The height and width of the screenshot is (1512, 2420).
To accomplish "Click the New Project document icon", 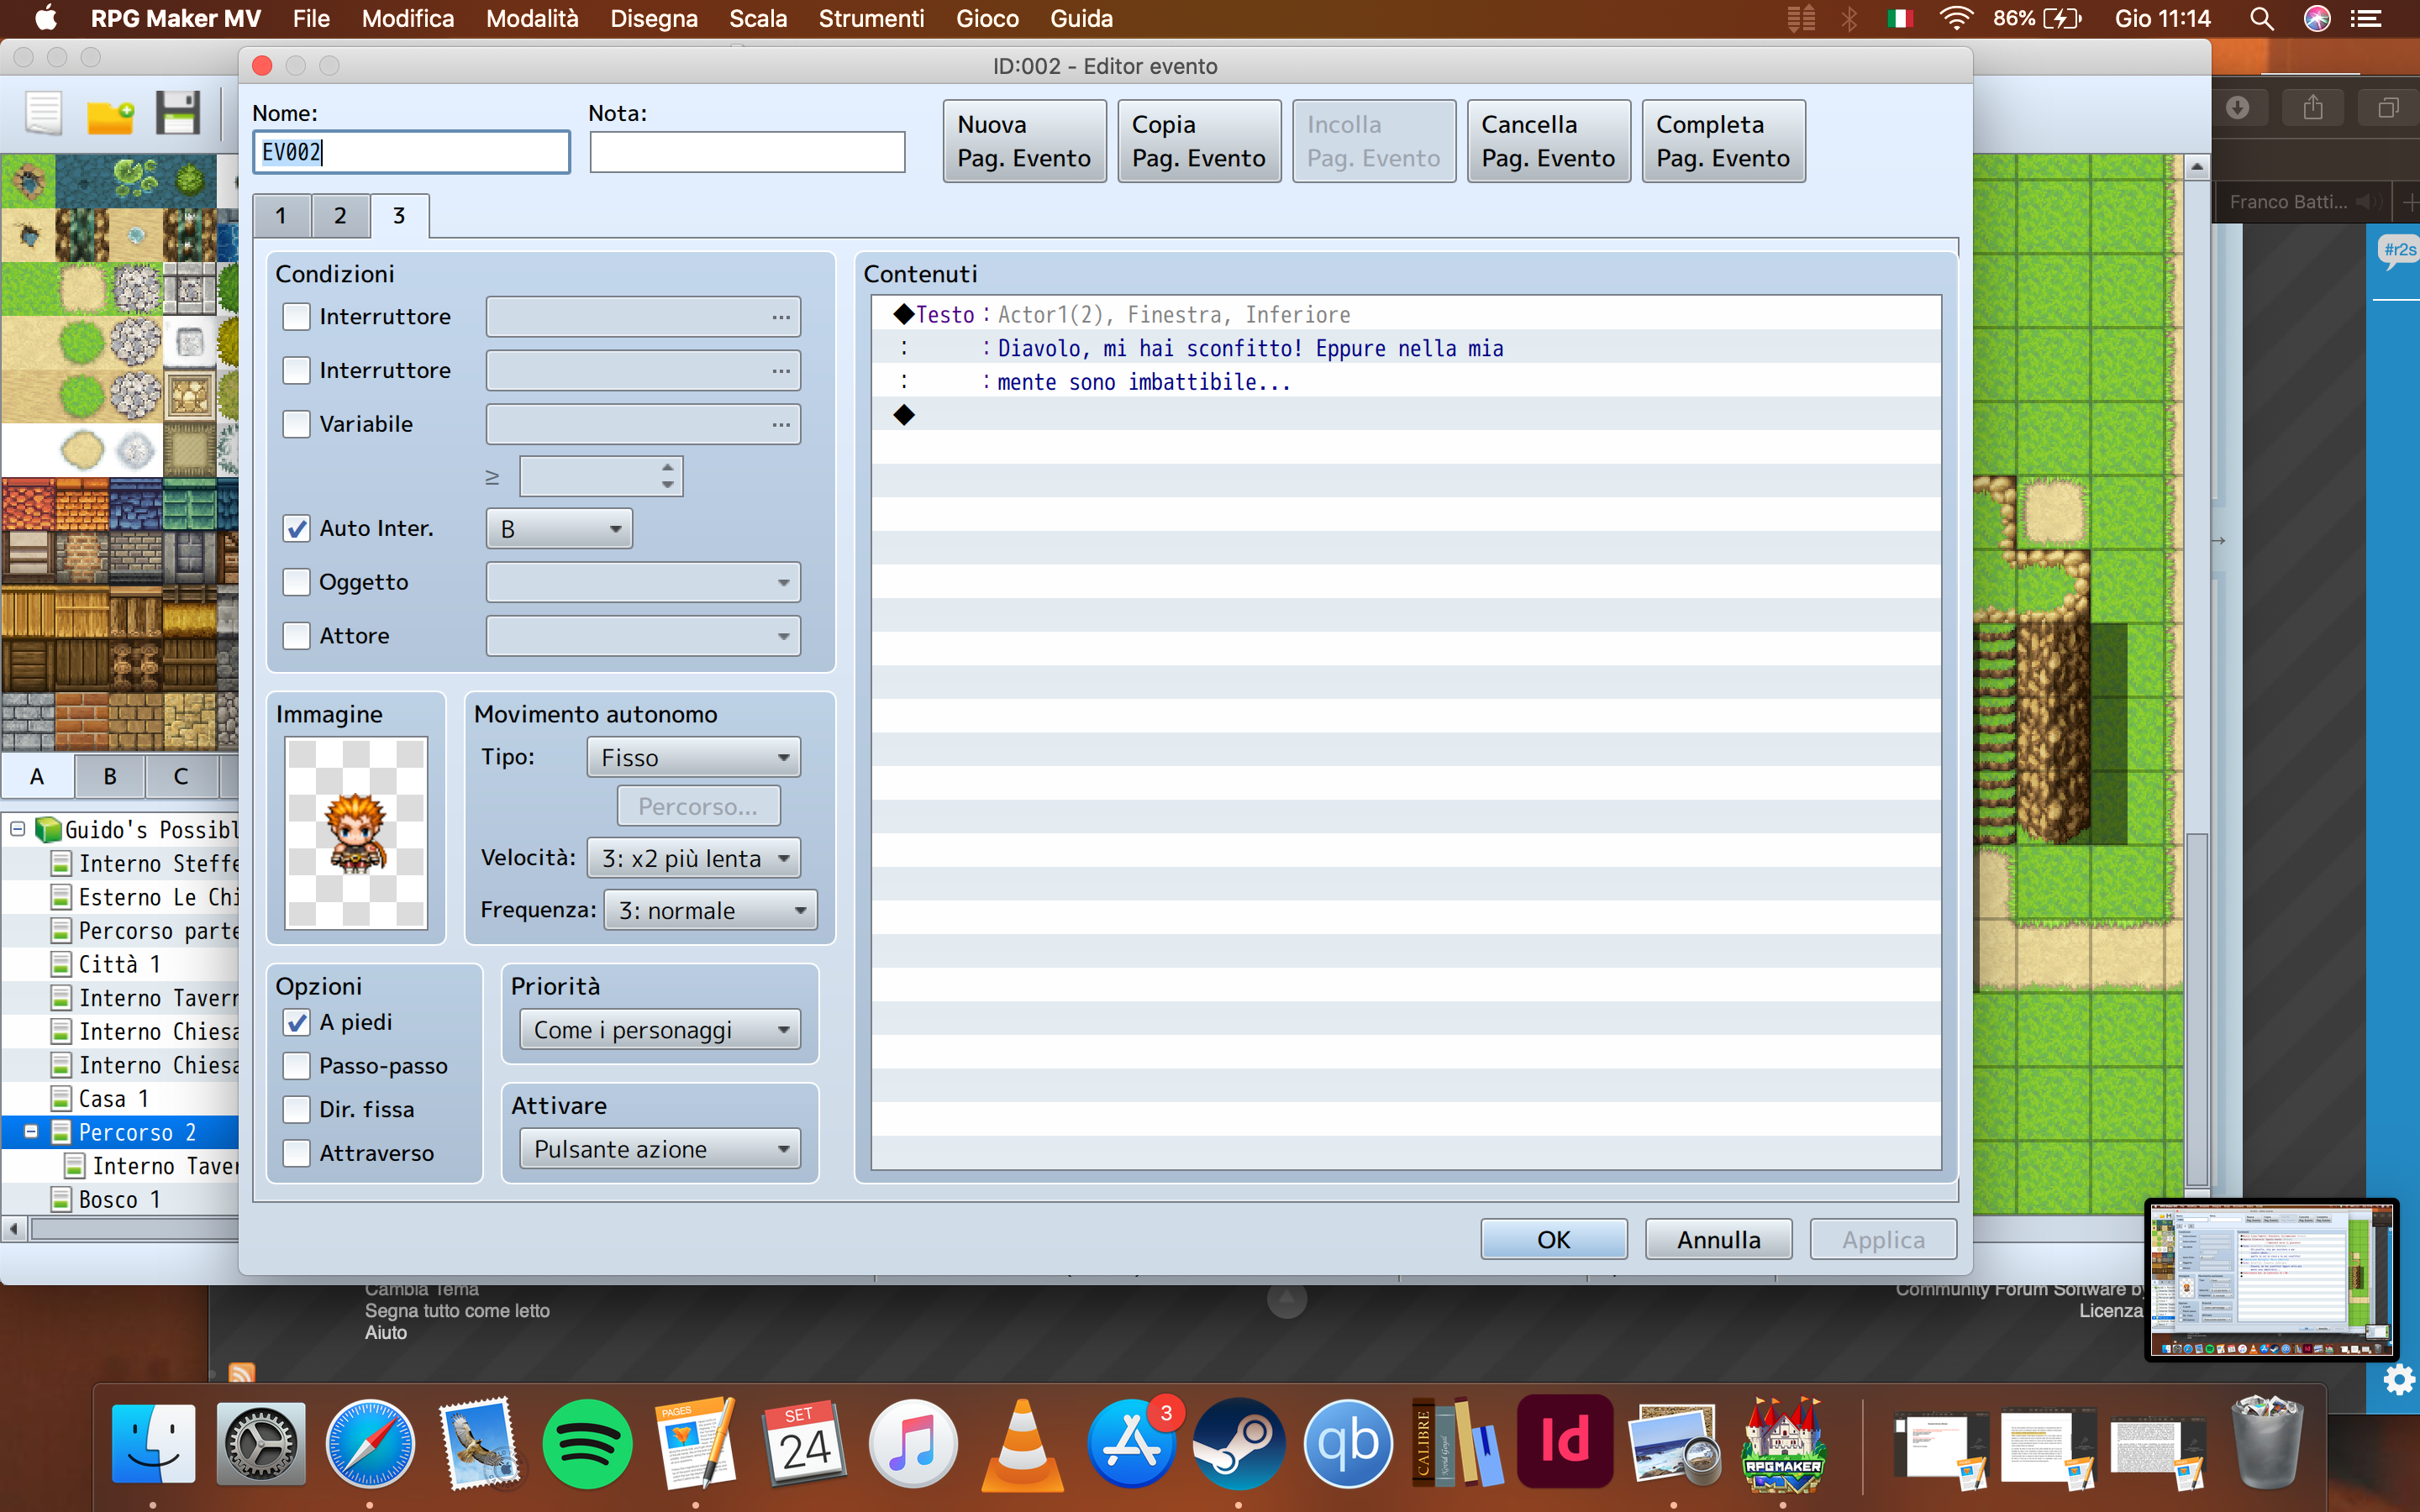I will click(44, 113).
